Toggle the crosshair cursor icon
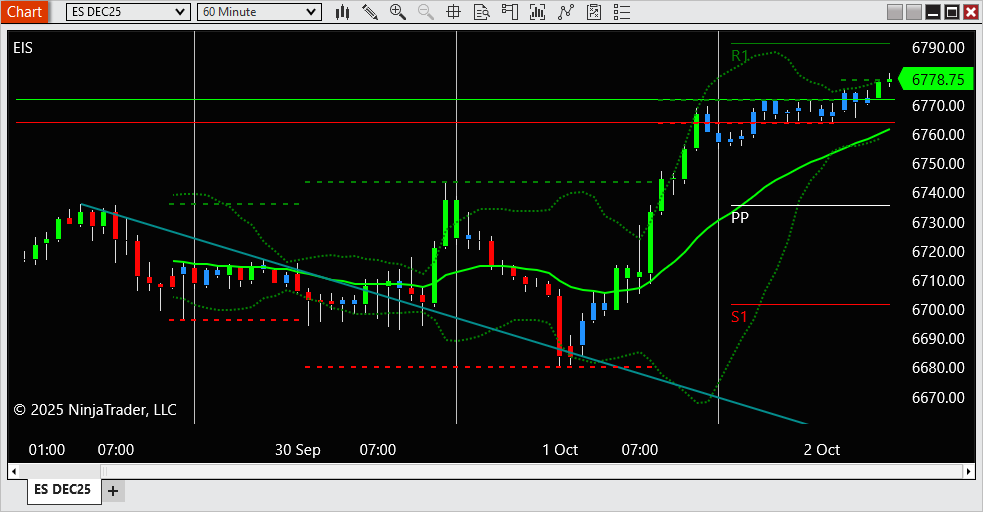983x512 pixels. pos(453,12)
